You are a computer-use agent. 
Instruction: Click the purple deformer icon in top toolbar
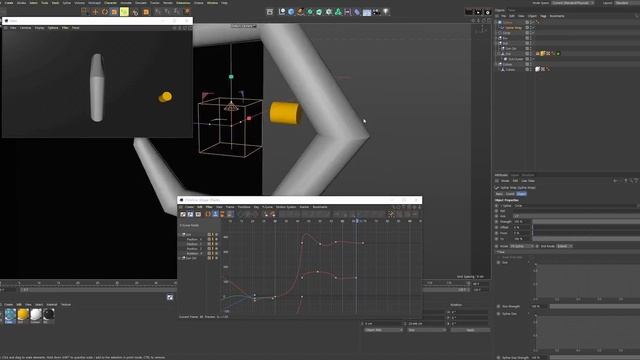(x=357, y=12)
